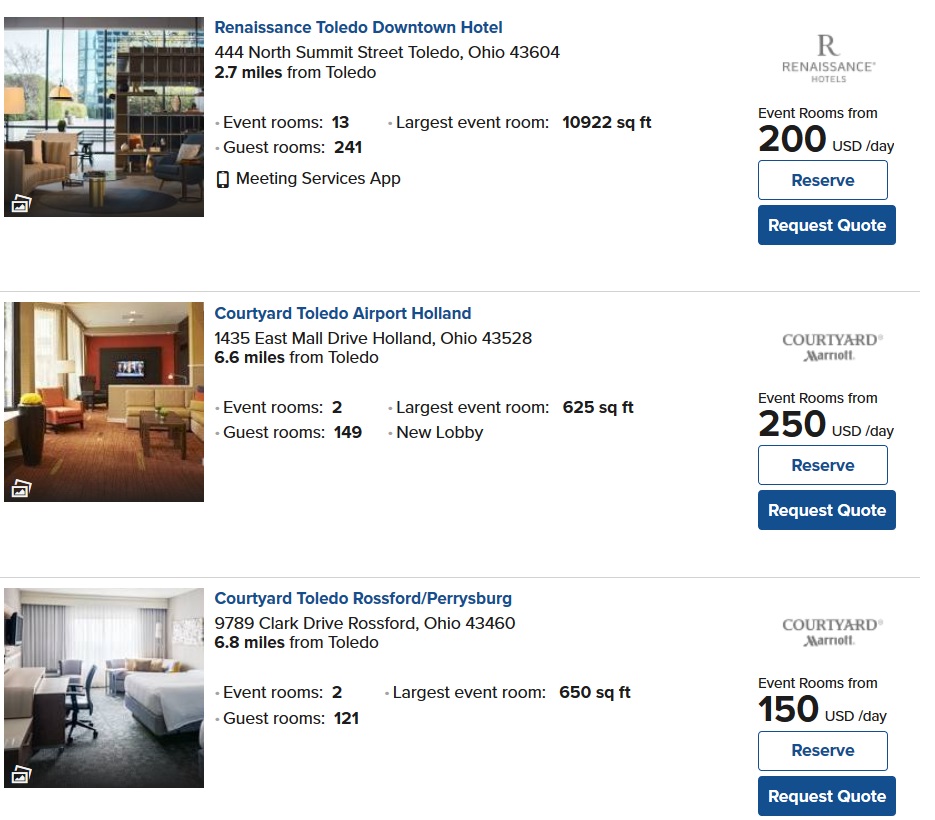Image resolution: width=935 pixels, height=820 pixels.
Task: Open photo gallery icon on Courtyard Airport Holland image
Action: (21, 489)
